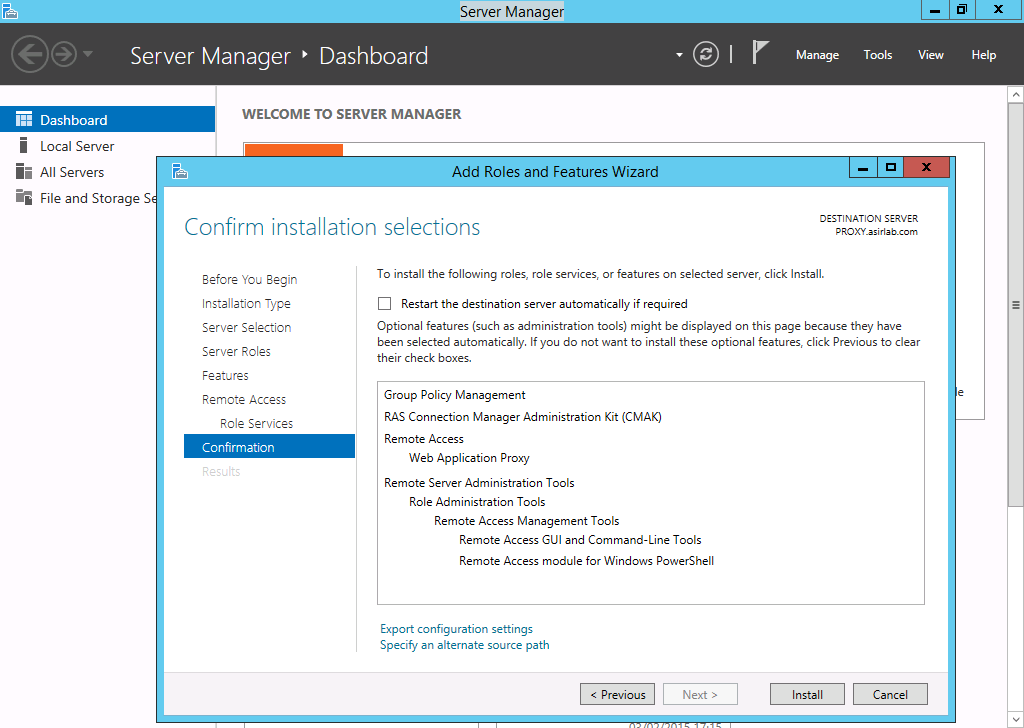The width and height of the screenshot is (1024, 728).
Task: Select Dashboard in the left sidebar
Action: coord(108,119)
